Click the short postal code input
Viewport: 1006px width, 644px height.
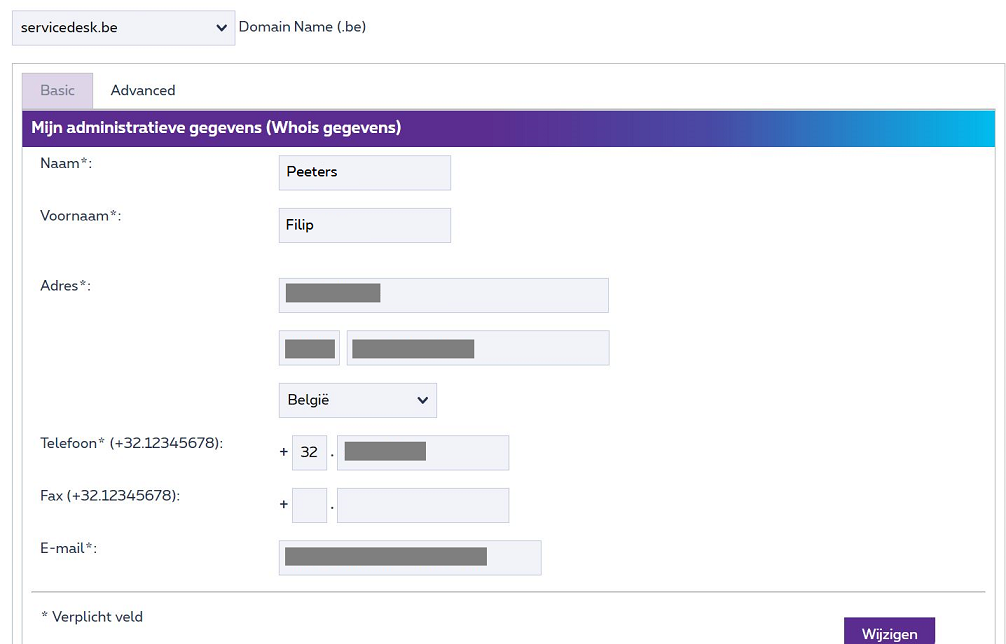[309, 348]
